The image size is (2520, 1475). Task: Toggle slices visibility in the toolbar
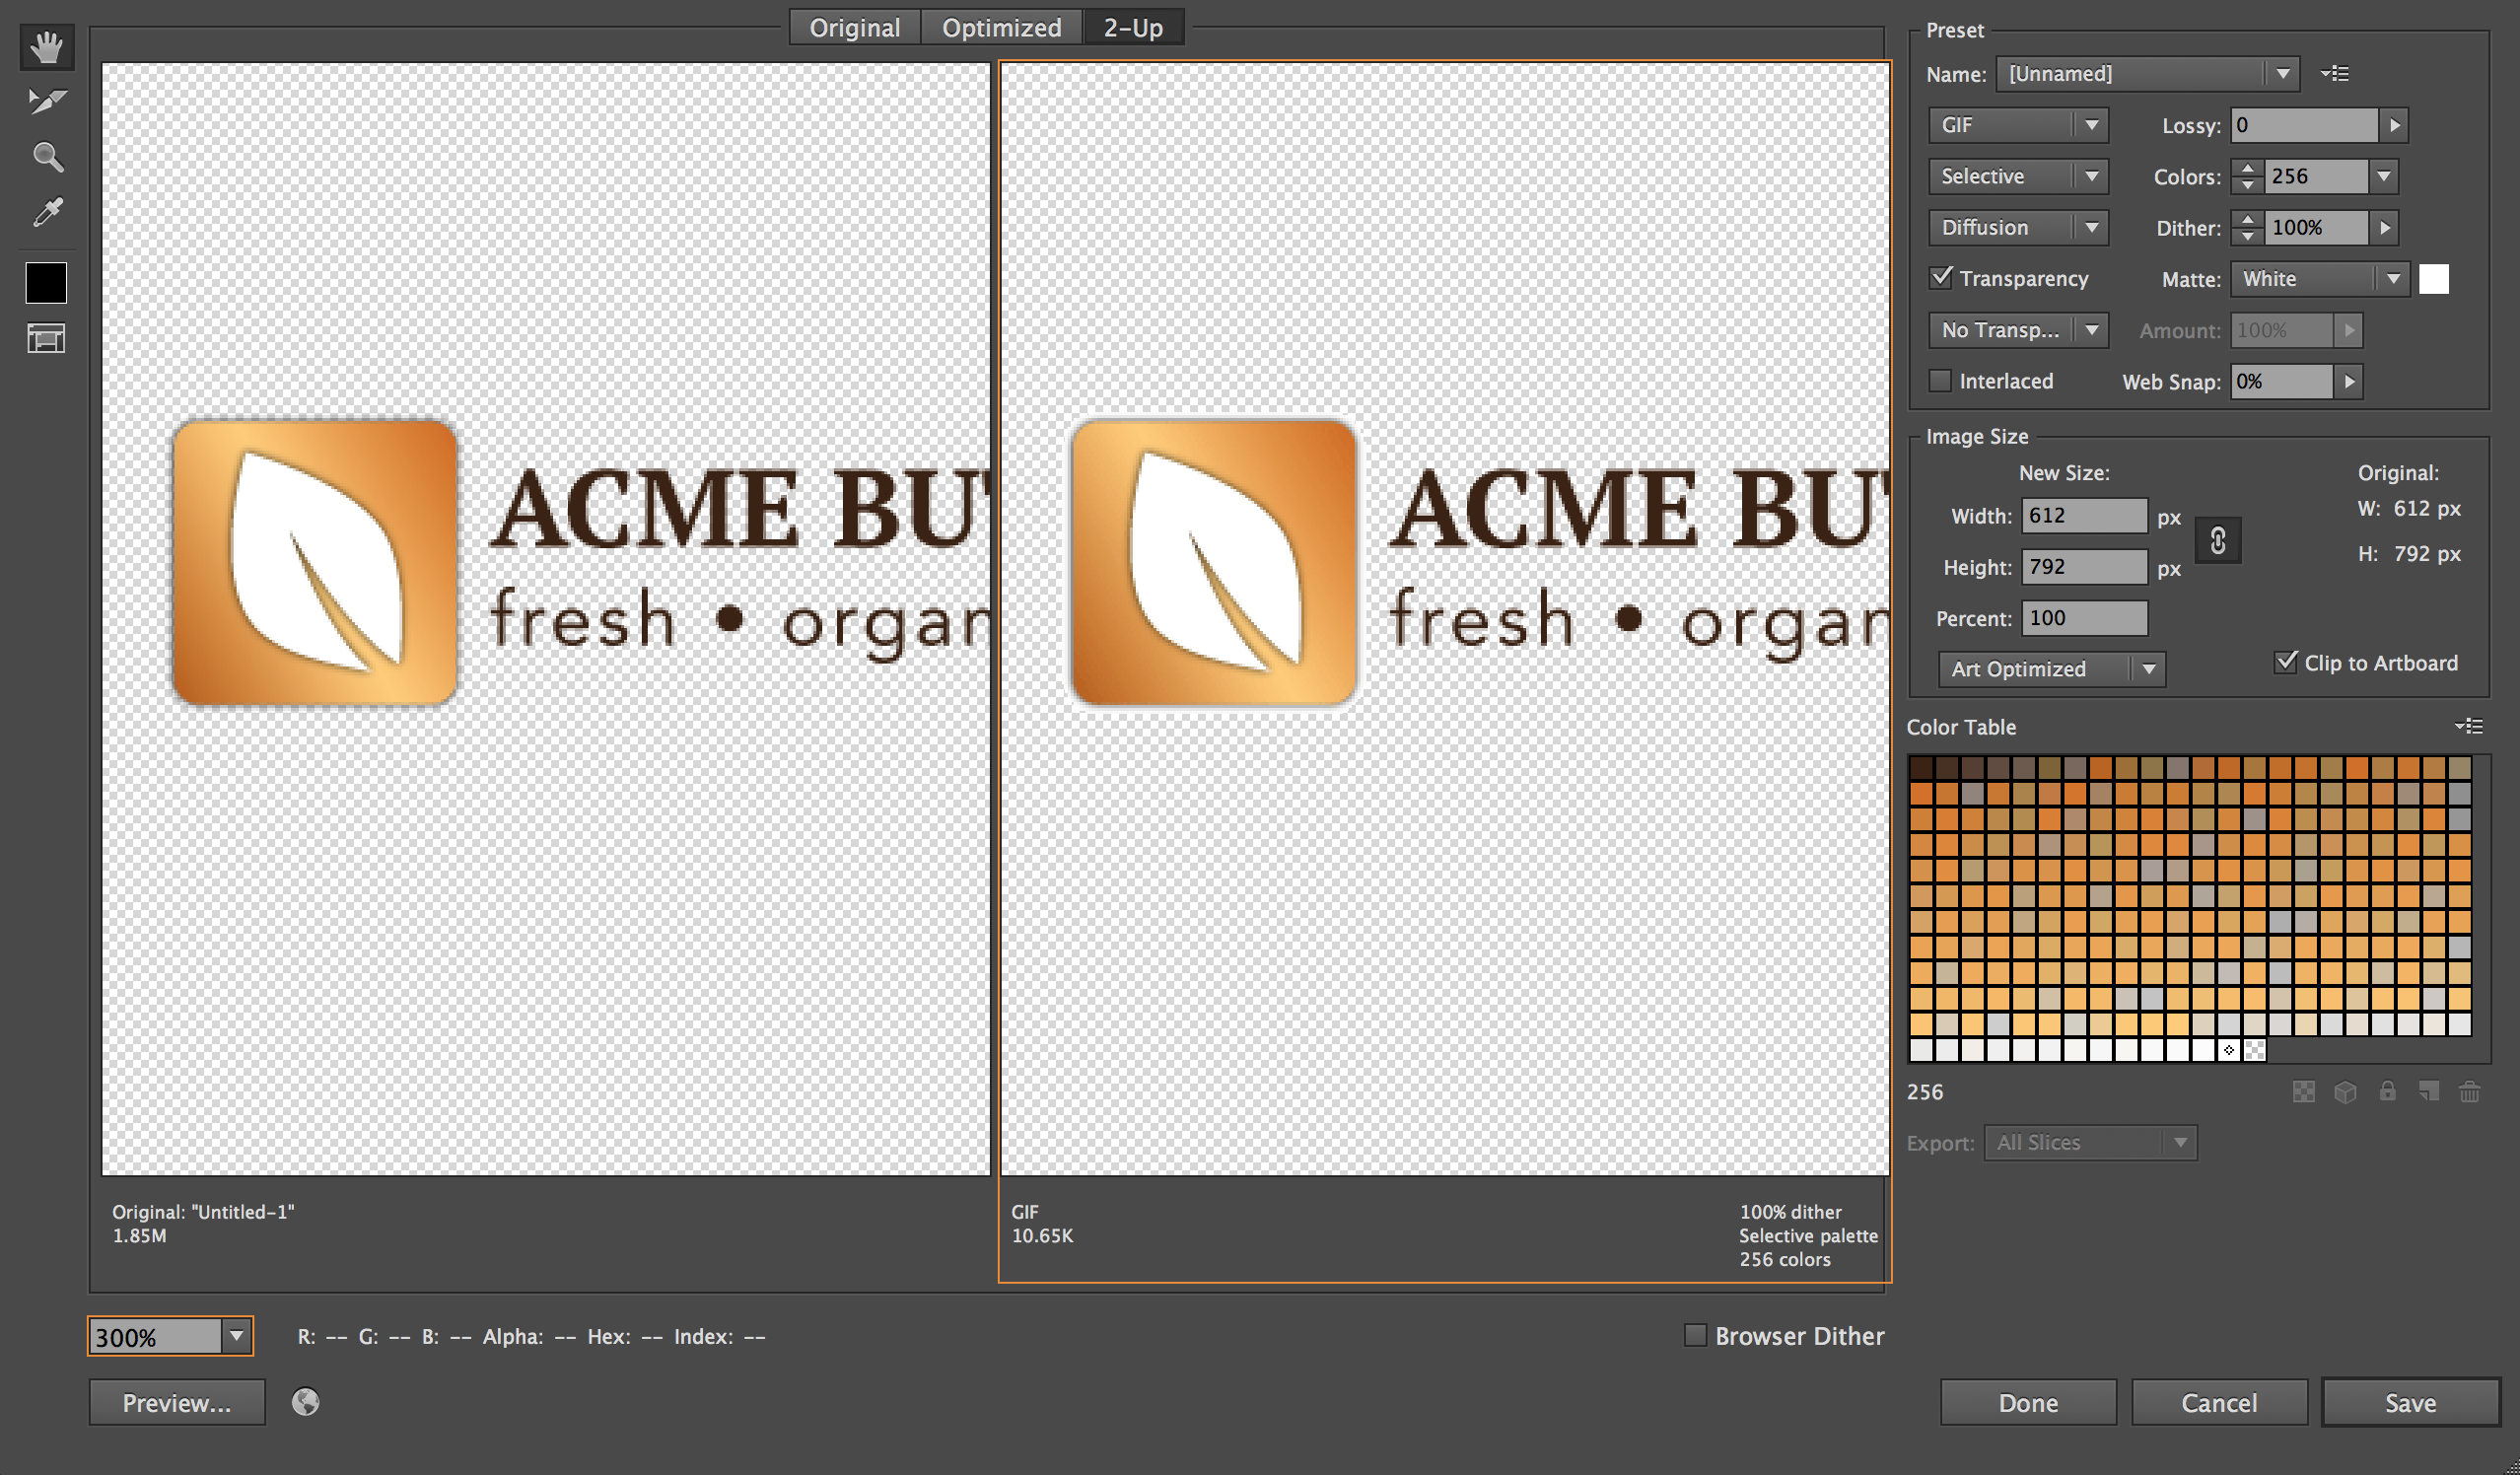46,338
